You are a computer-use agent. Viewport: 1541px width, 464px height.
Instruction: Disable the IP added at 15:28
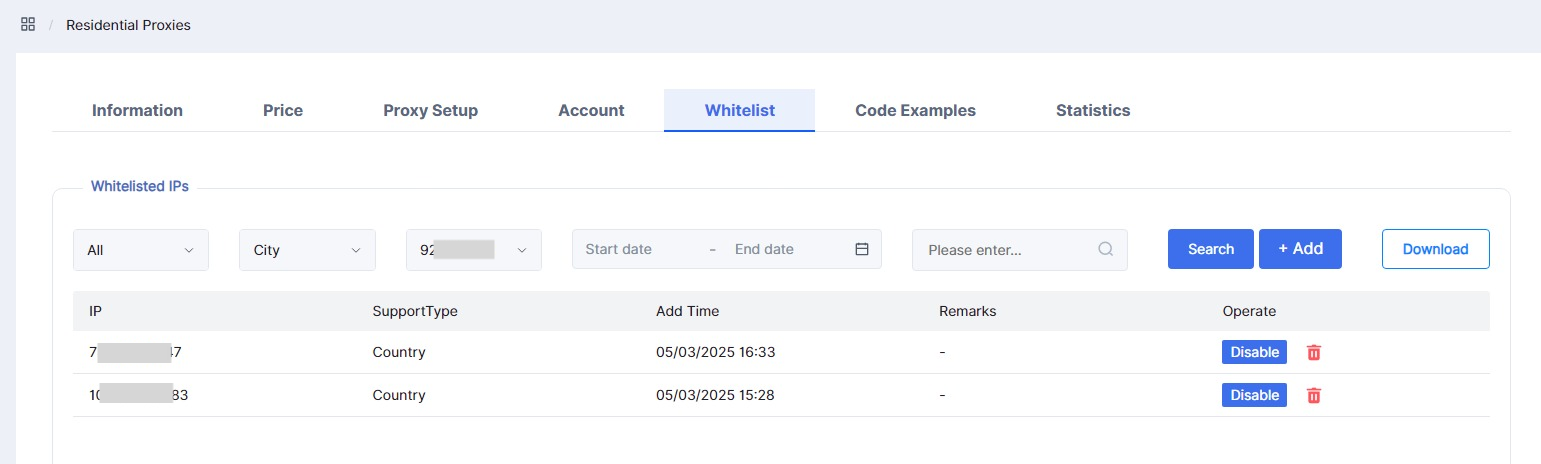click(x=1254, y=395)
